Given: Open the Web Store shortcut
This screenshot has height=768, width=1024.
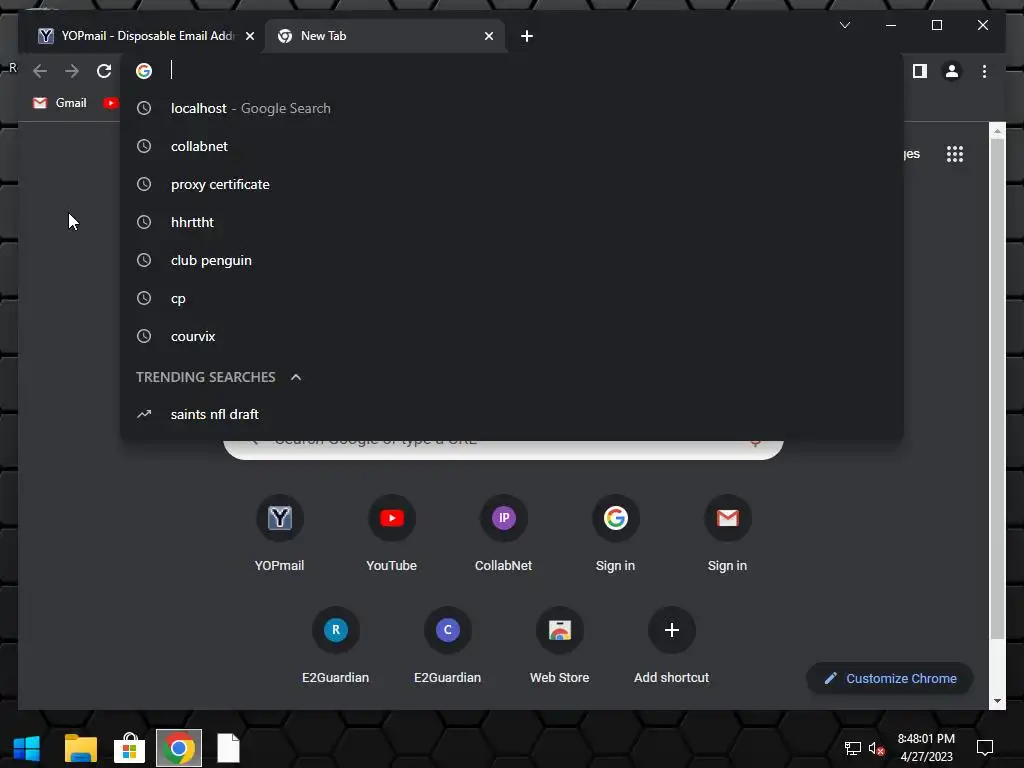Looking at the screenshot, I should [x=560, y=646].
